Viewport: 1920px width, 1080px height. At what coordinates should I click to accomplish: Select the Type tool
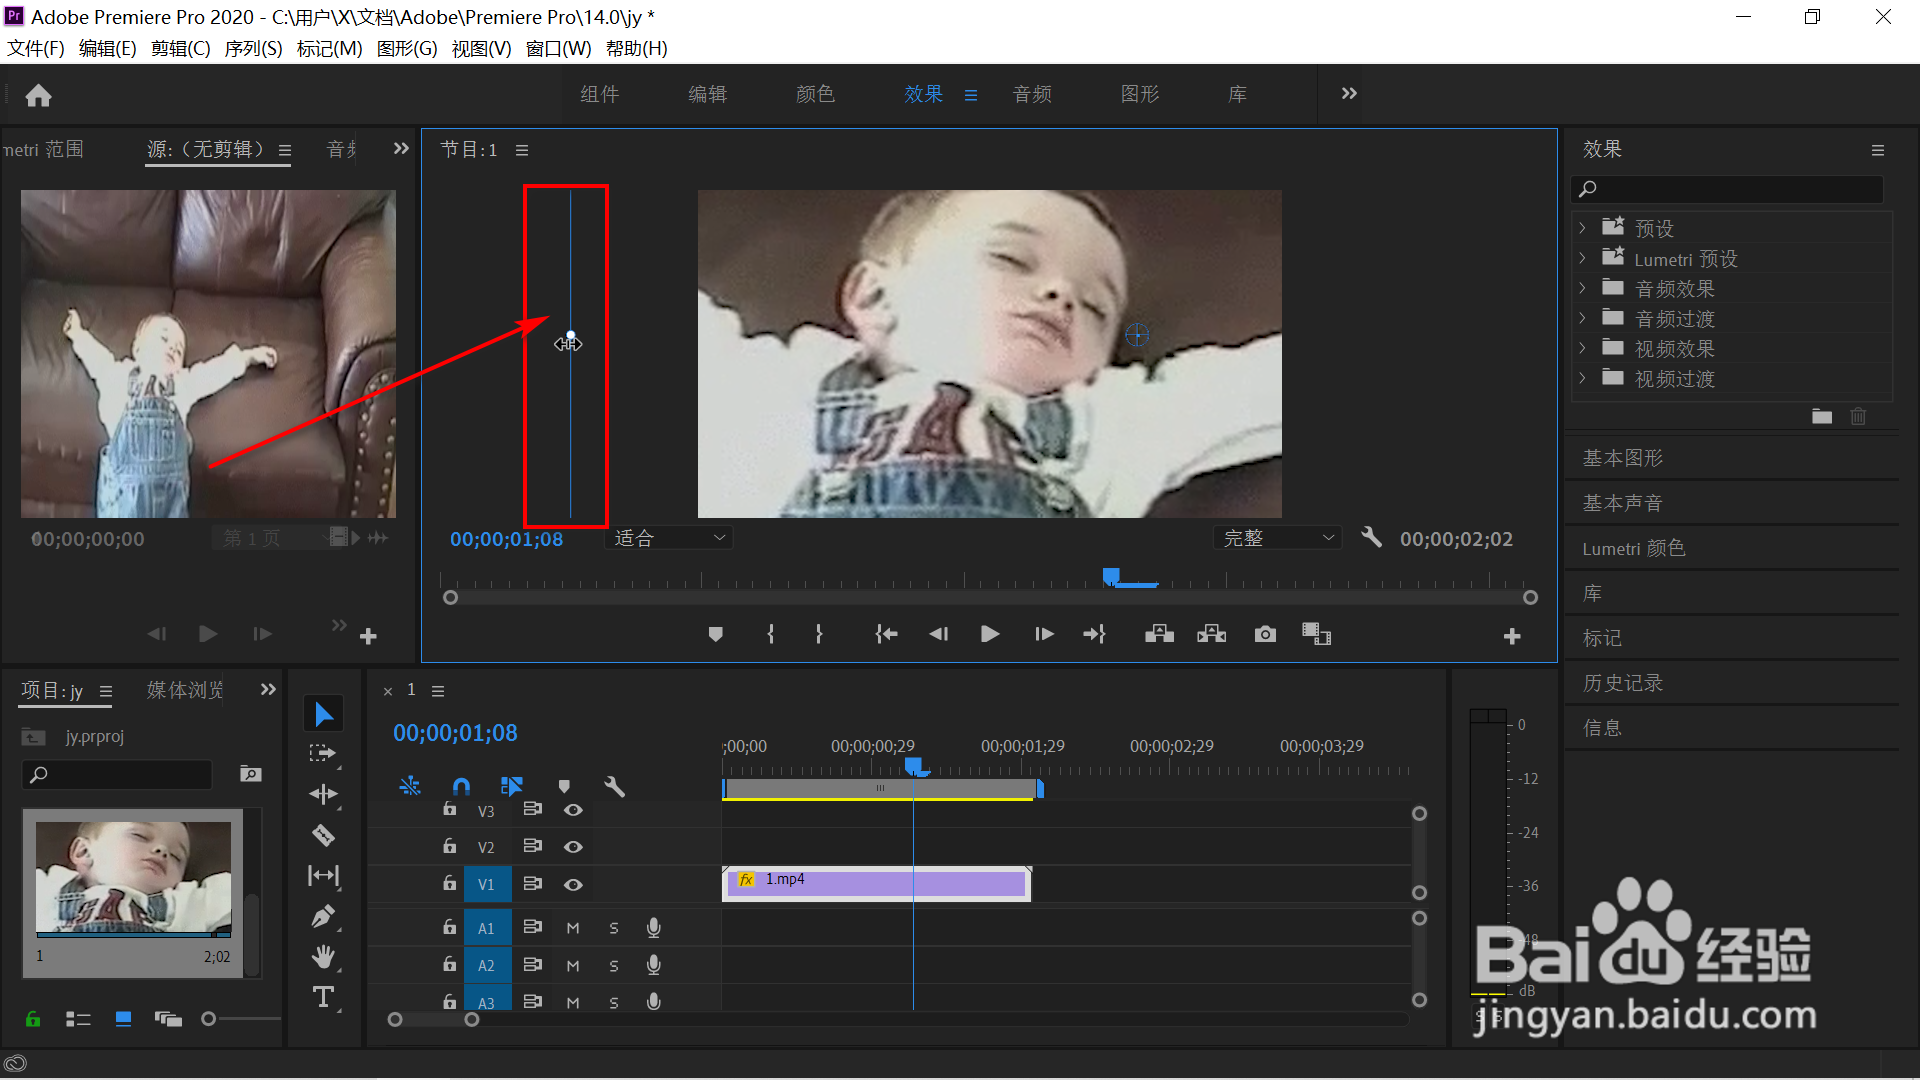tap(323, 997)
